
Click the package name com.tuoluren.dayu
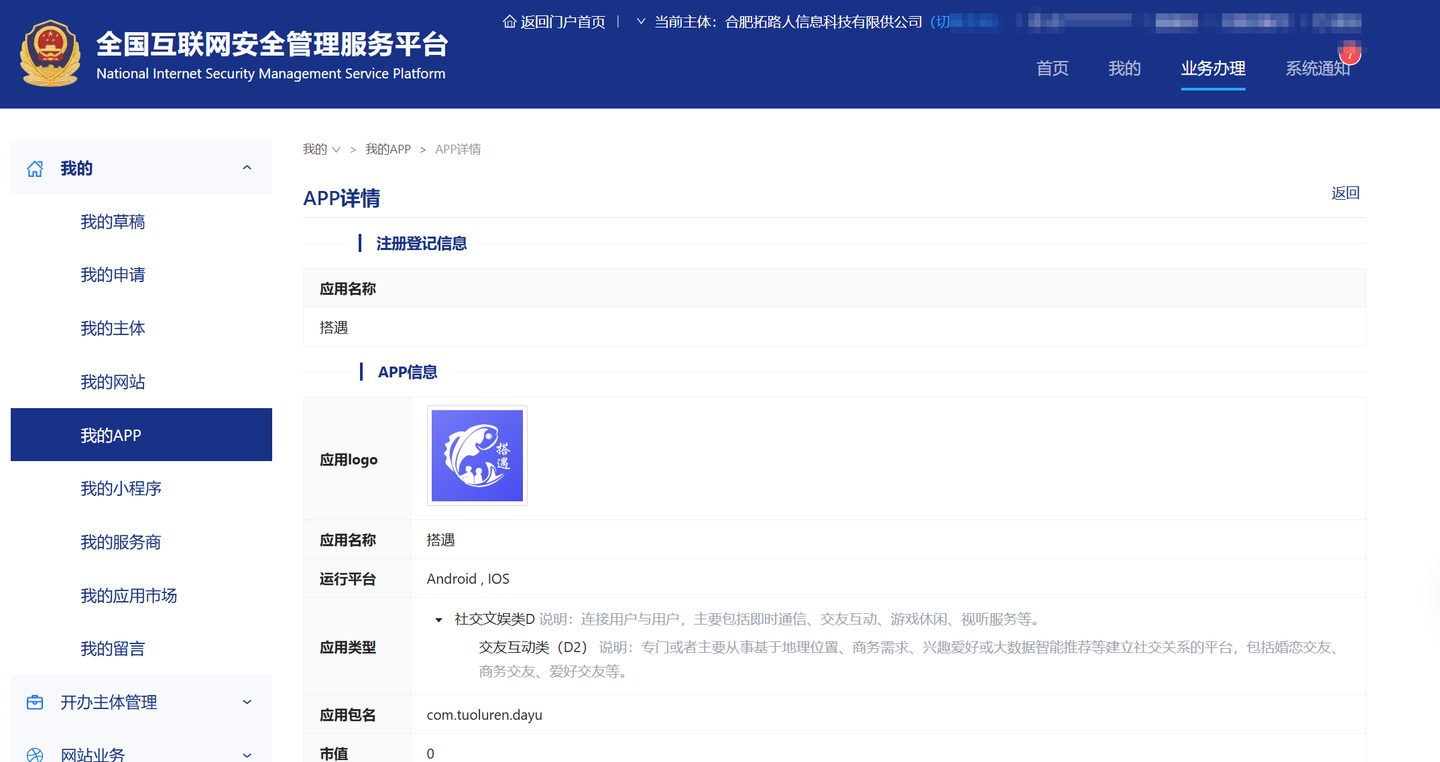click(485, 715)
